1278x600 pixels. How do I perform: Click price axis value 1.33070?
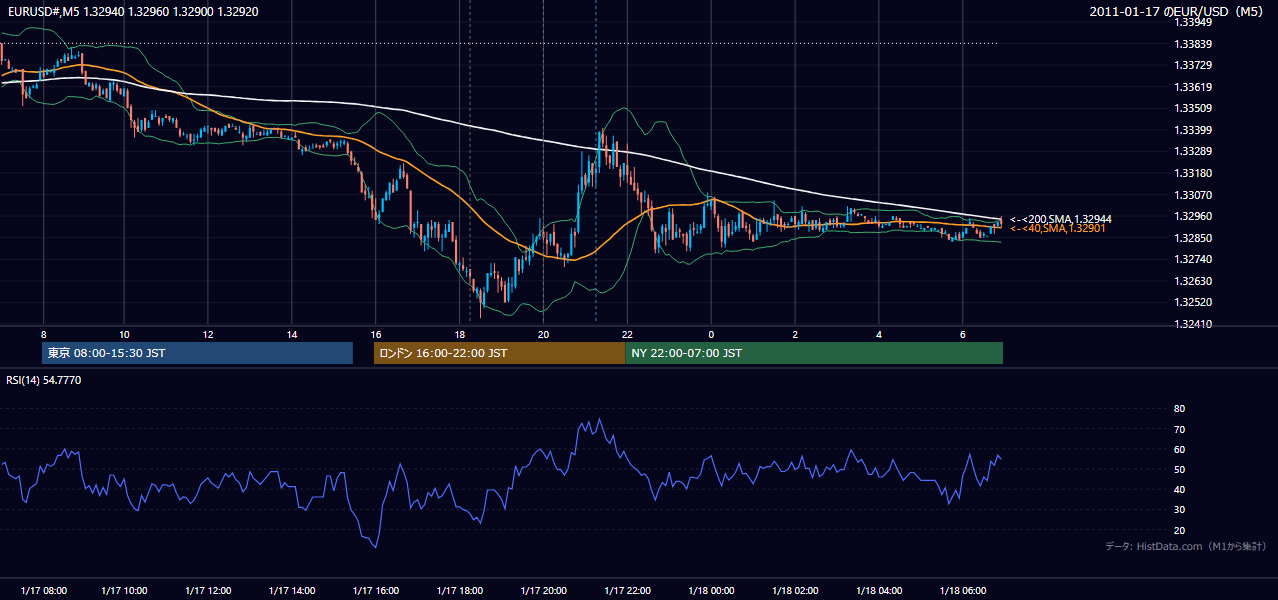click(x=1193, y=195)
